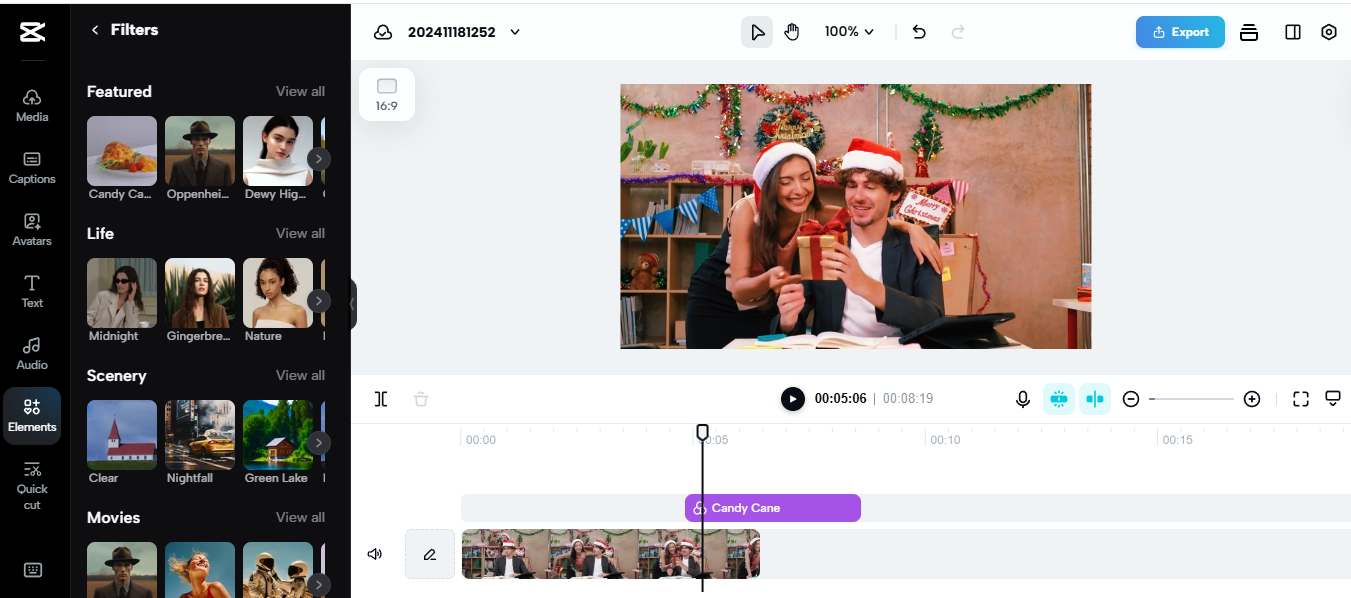Click the 00:10 mark on the ruler

pyautogui.click(x=945, y=440)
